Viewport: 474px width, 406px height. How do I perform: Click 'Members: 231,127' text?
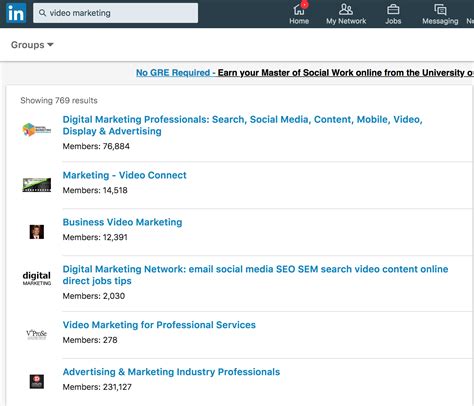click(x=97, y=387)
